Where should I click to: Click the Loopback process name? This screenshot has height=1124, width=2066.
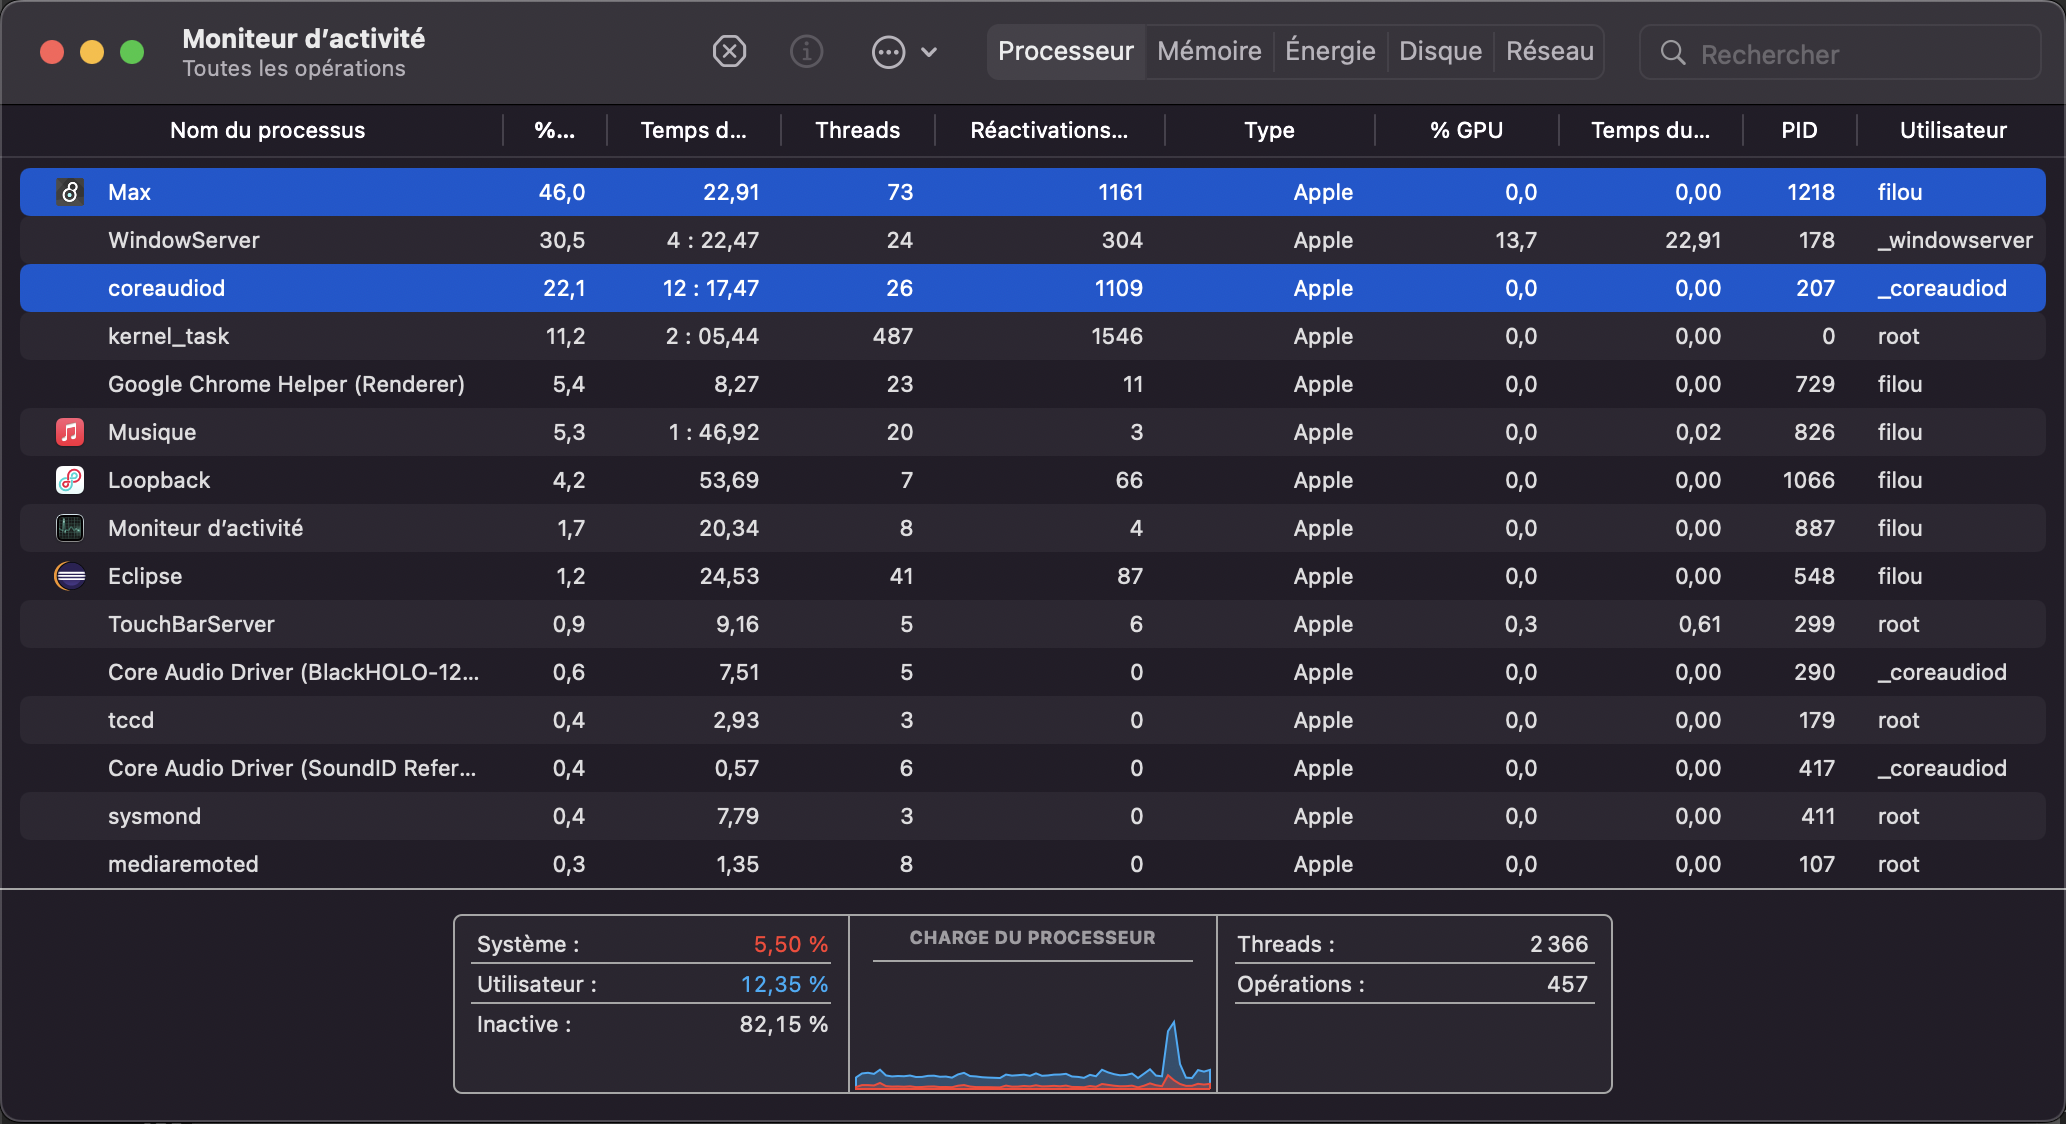click(x=159, y=480)
